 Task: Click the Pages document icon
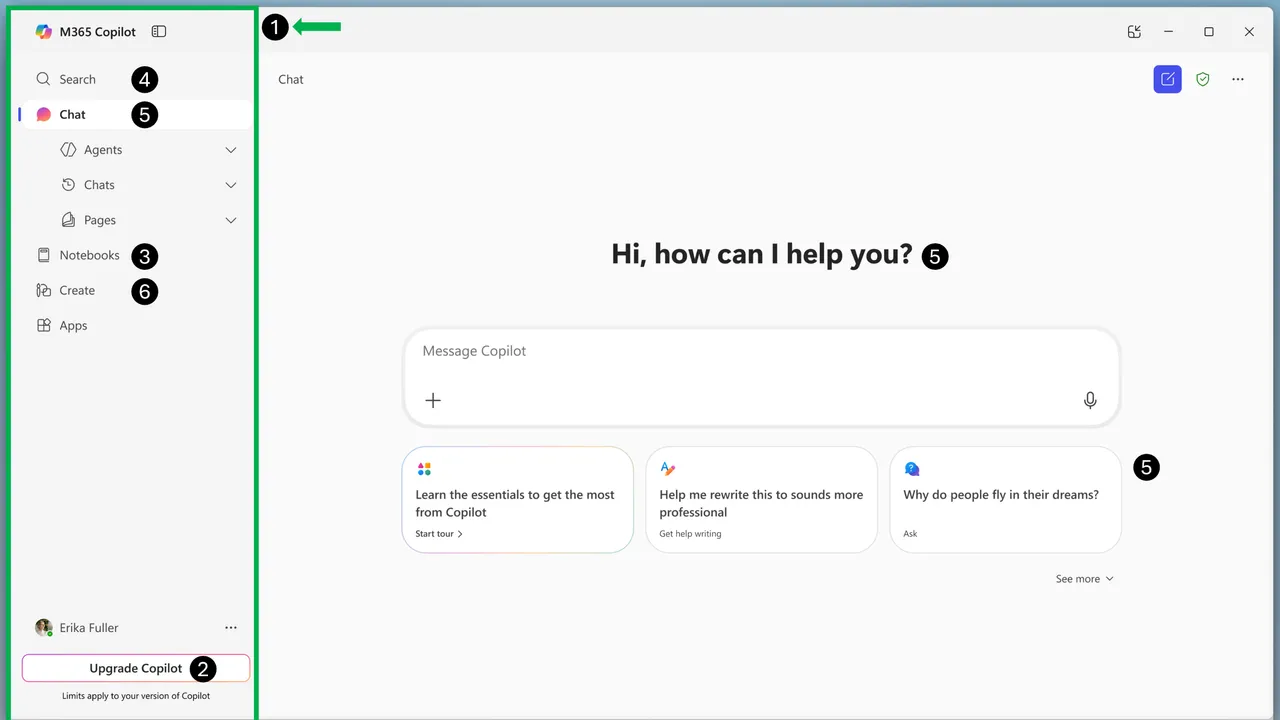68,220
